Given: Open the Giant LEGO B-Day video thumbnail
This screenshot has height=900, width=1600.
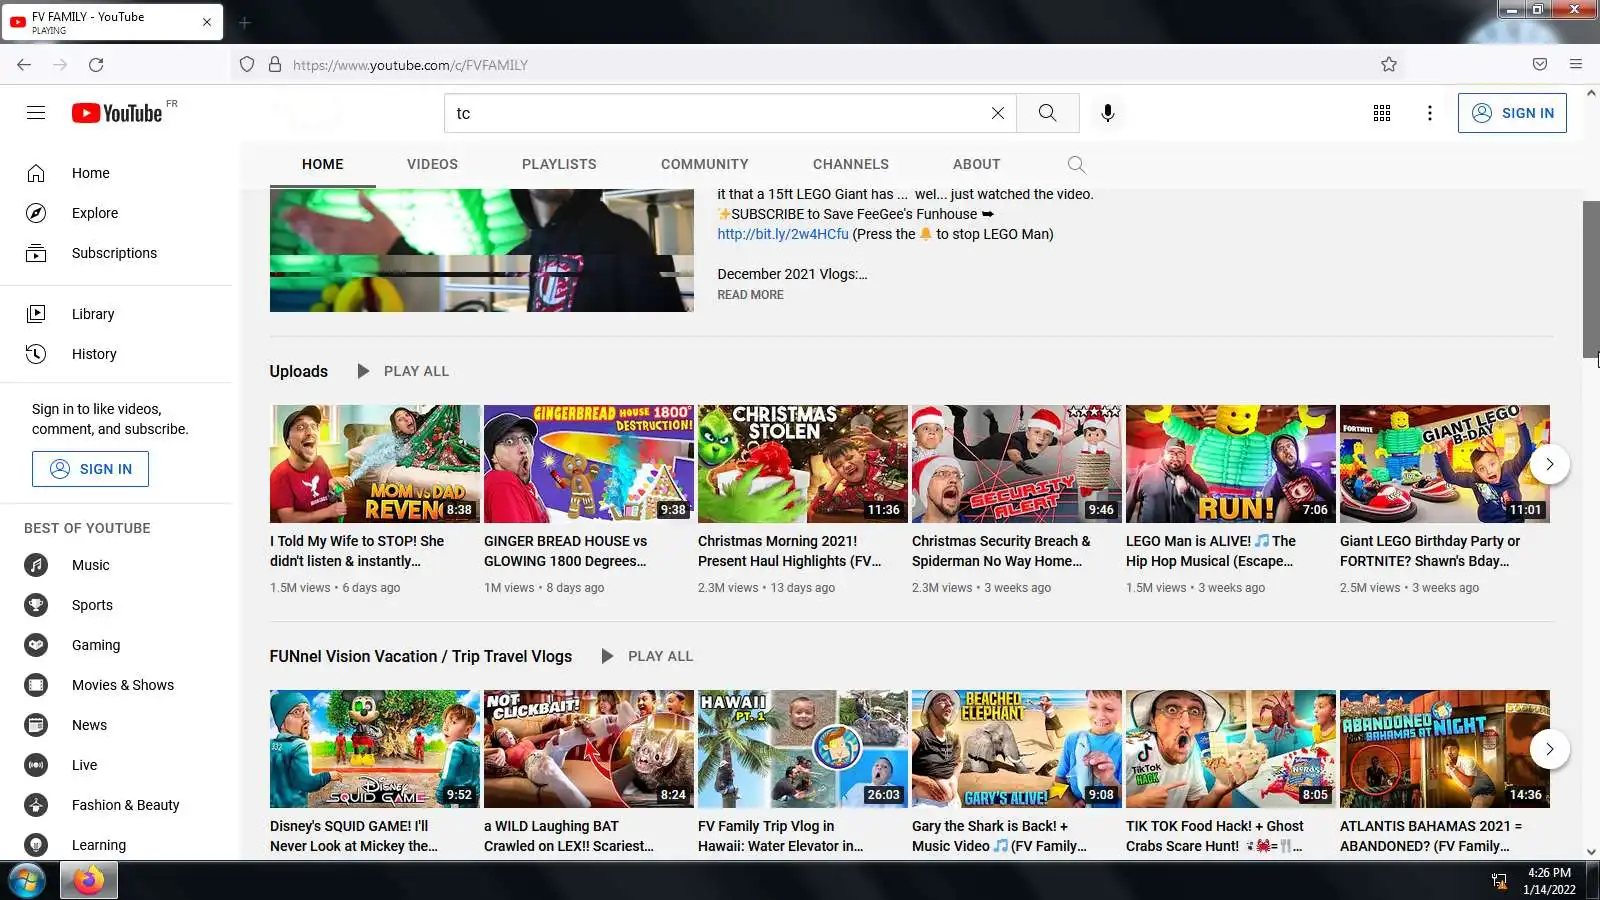Looking at the screenshot, I should click(x=1445, y=464).
